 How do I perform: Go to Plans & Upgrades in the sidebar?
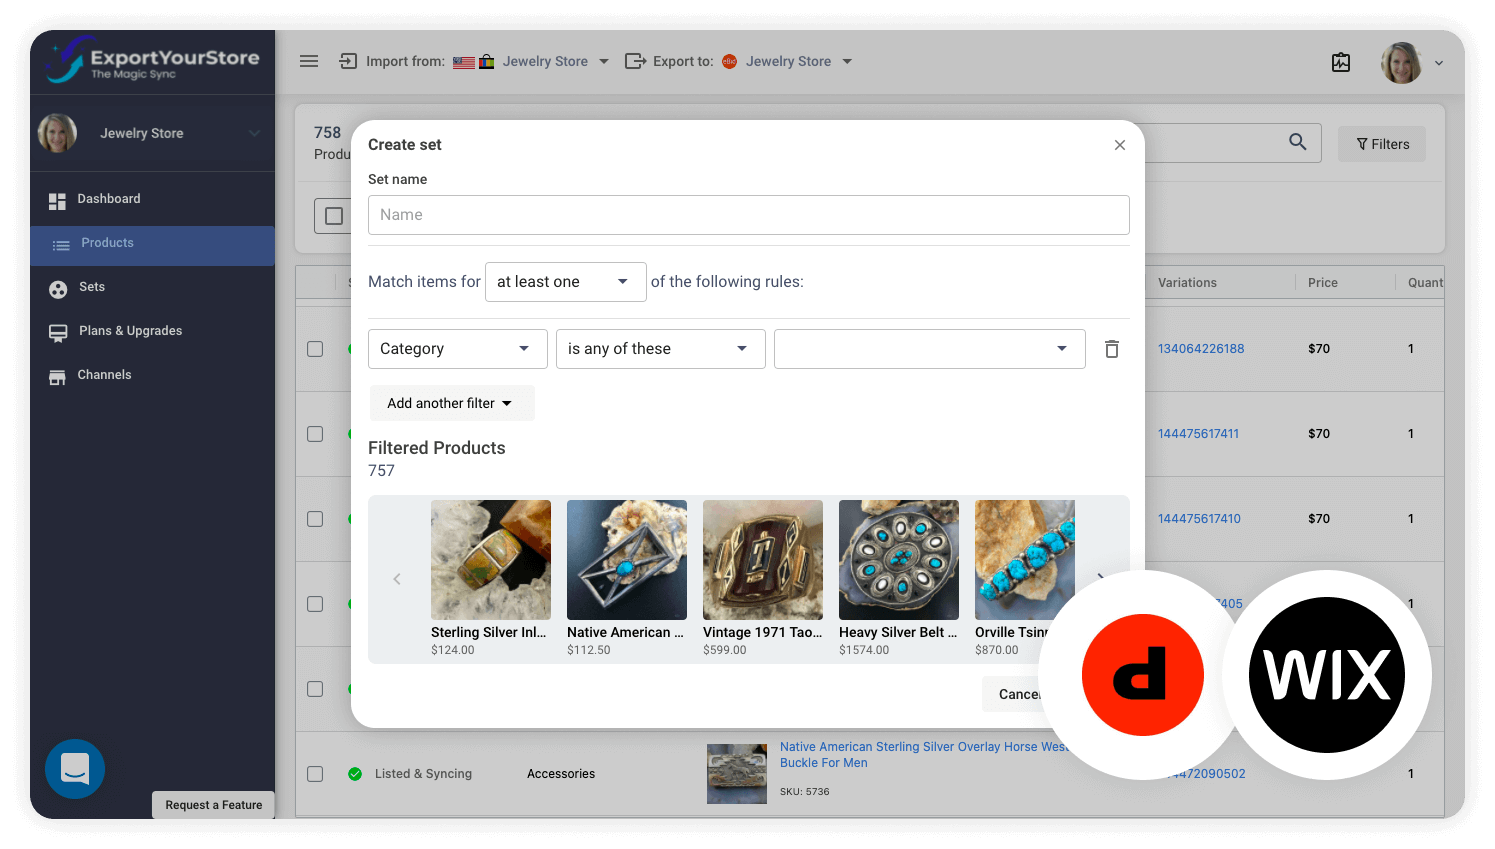[129, 331]
